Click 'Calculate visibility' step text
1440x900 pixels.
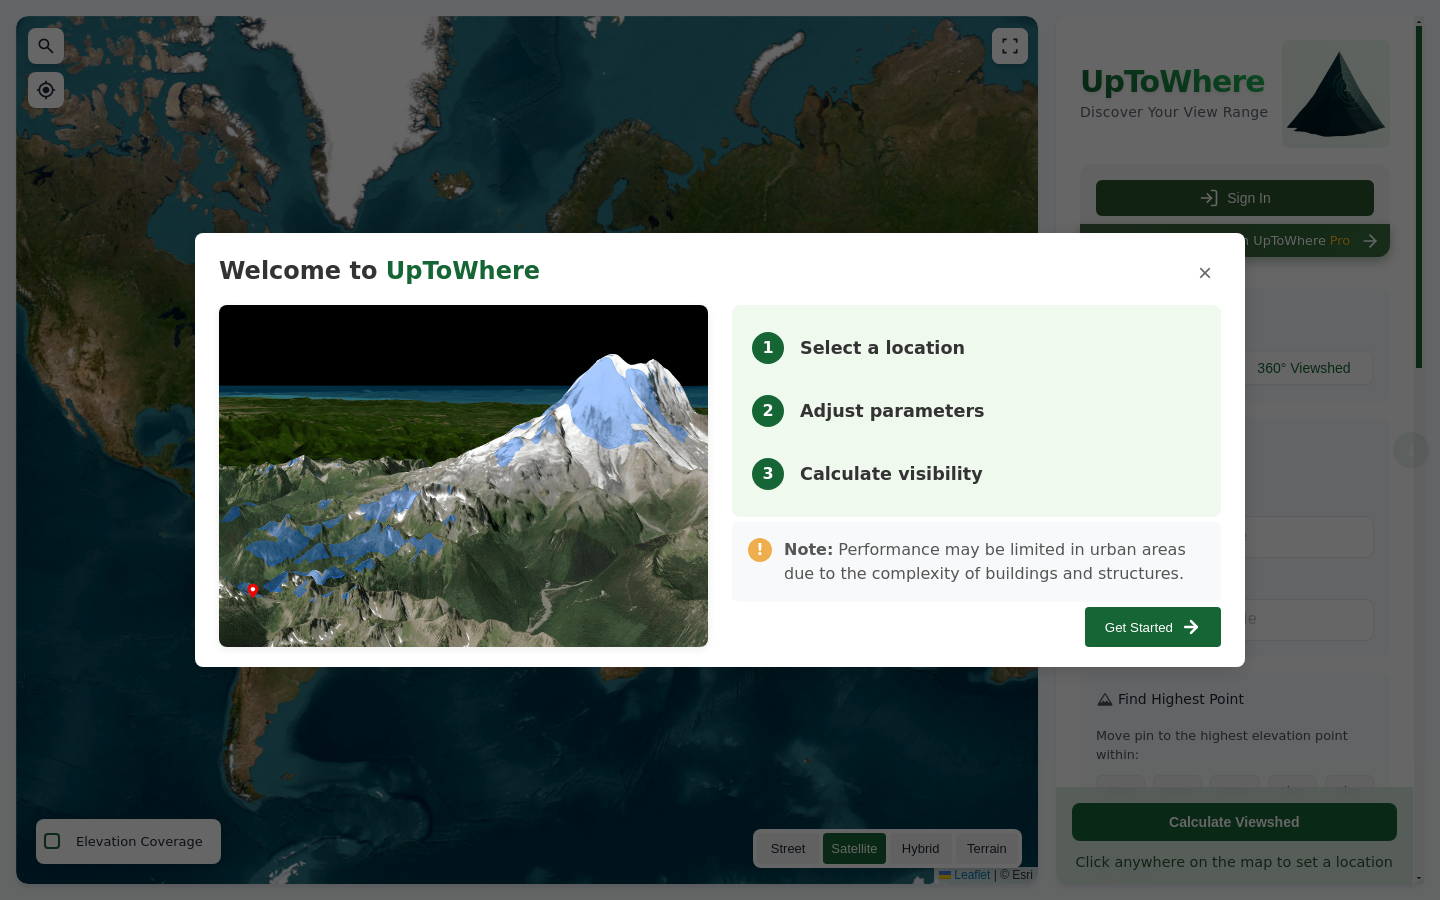tap(891, 474)
